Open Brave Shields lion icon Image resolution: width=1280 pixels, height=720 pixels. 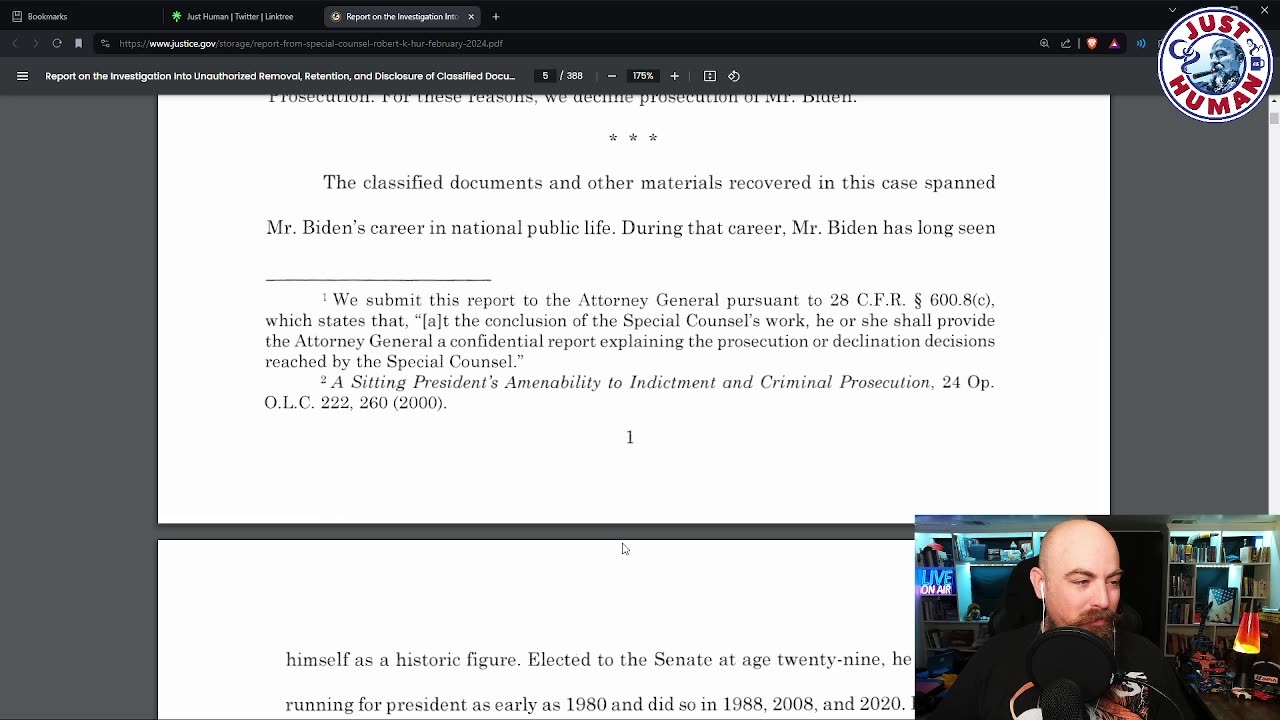point(1092,43)
